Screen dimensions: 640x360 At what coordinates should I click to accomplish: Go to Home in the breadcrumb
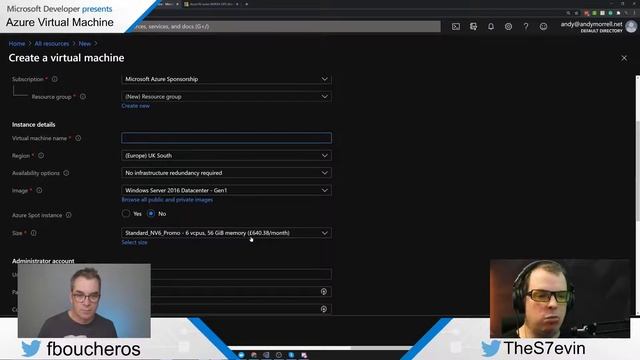pos(17,44)
